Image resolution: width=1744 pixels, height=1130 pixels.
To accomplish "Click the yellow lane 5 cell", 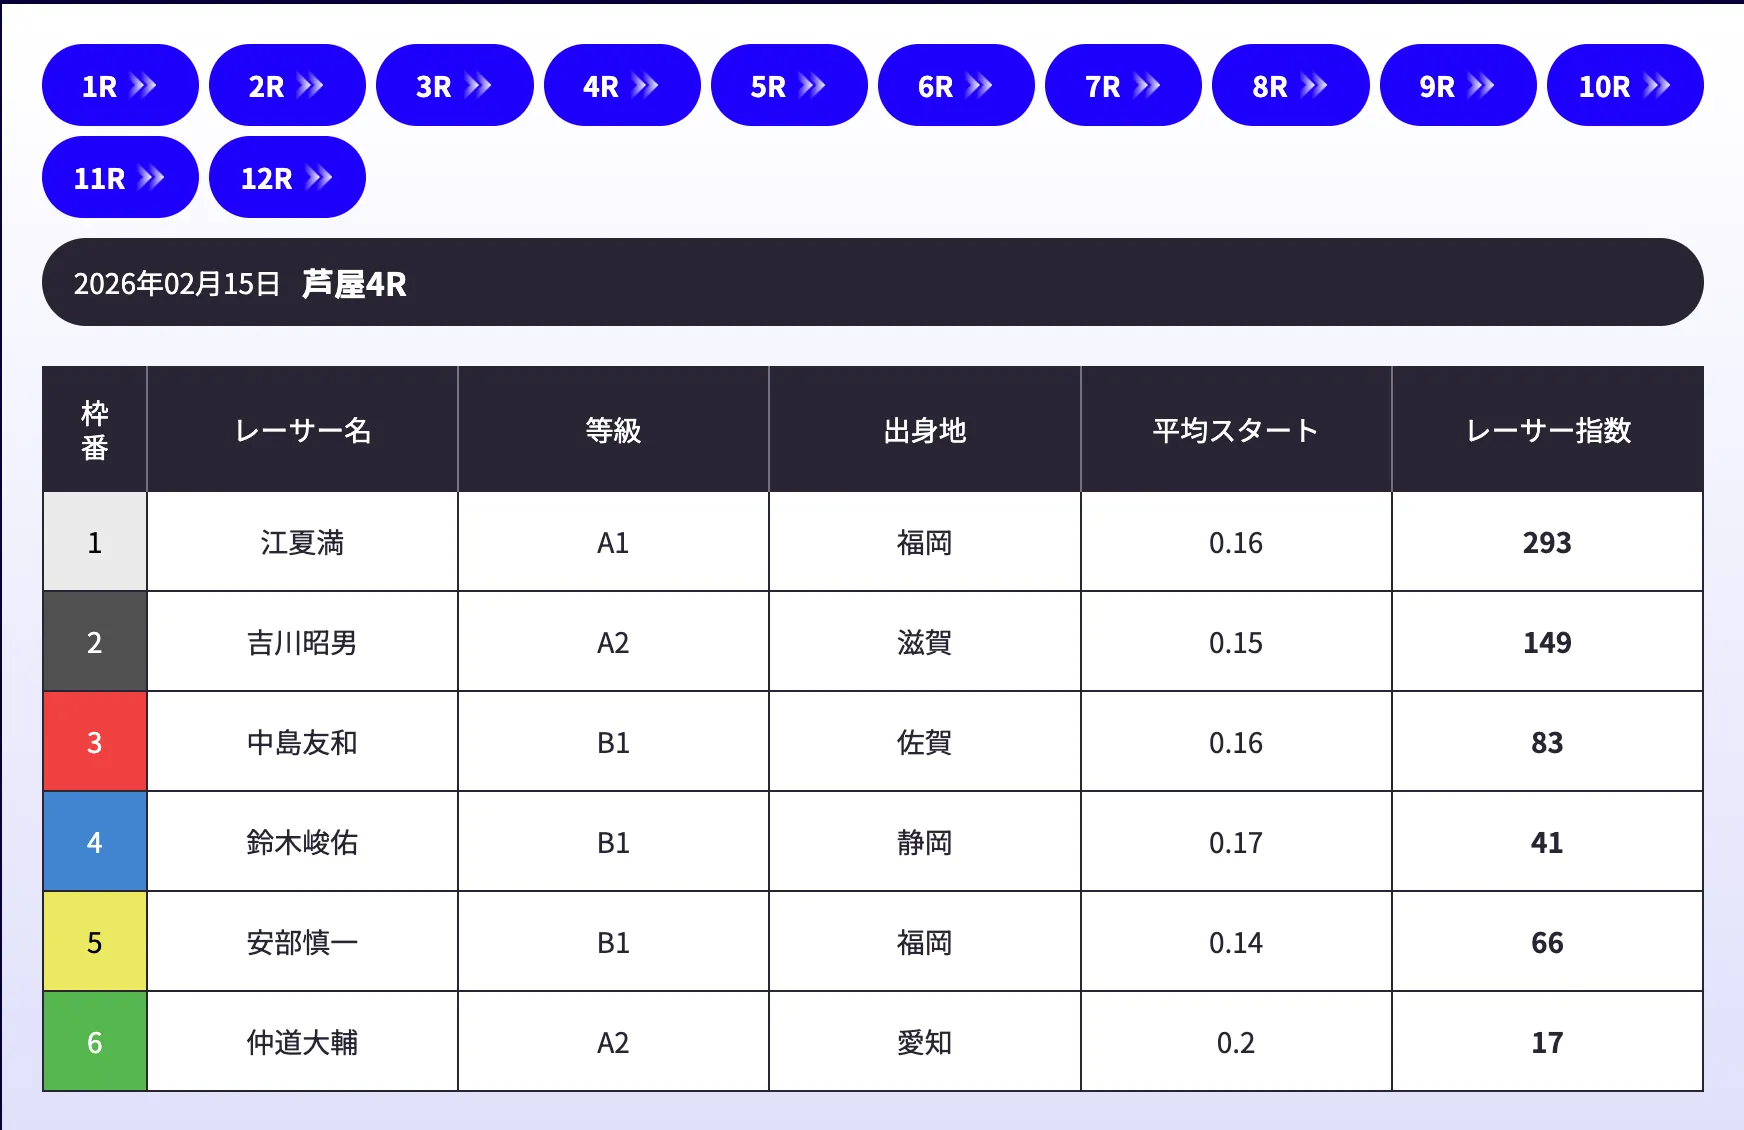I will tap(95, 942).
